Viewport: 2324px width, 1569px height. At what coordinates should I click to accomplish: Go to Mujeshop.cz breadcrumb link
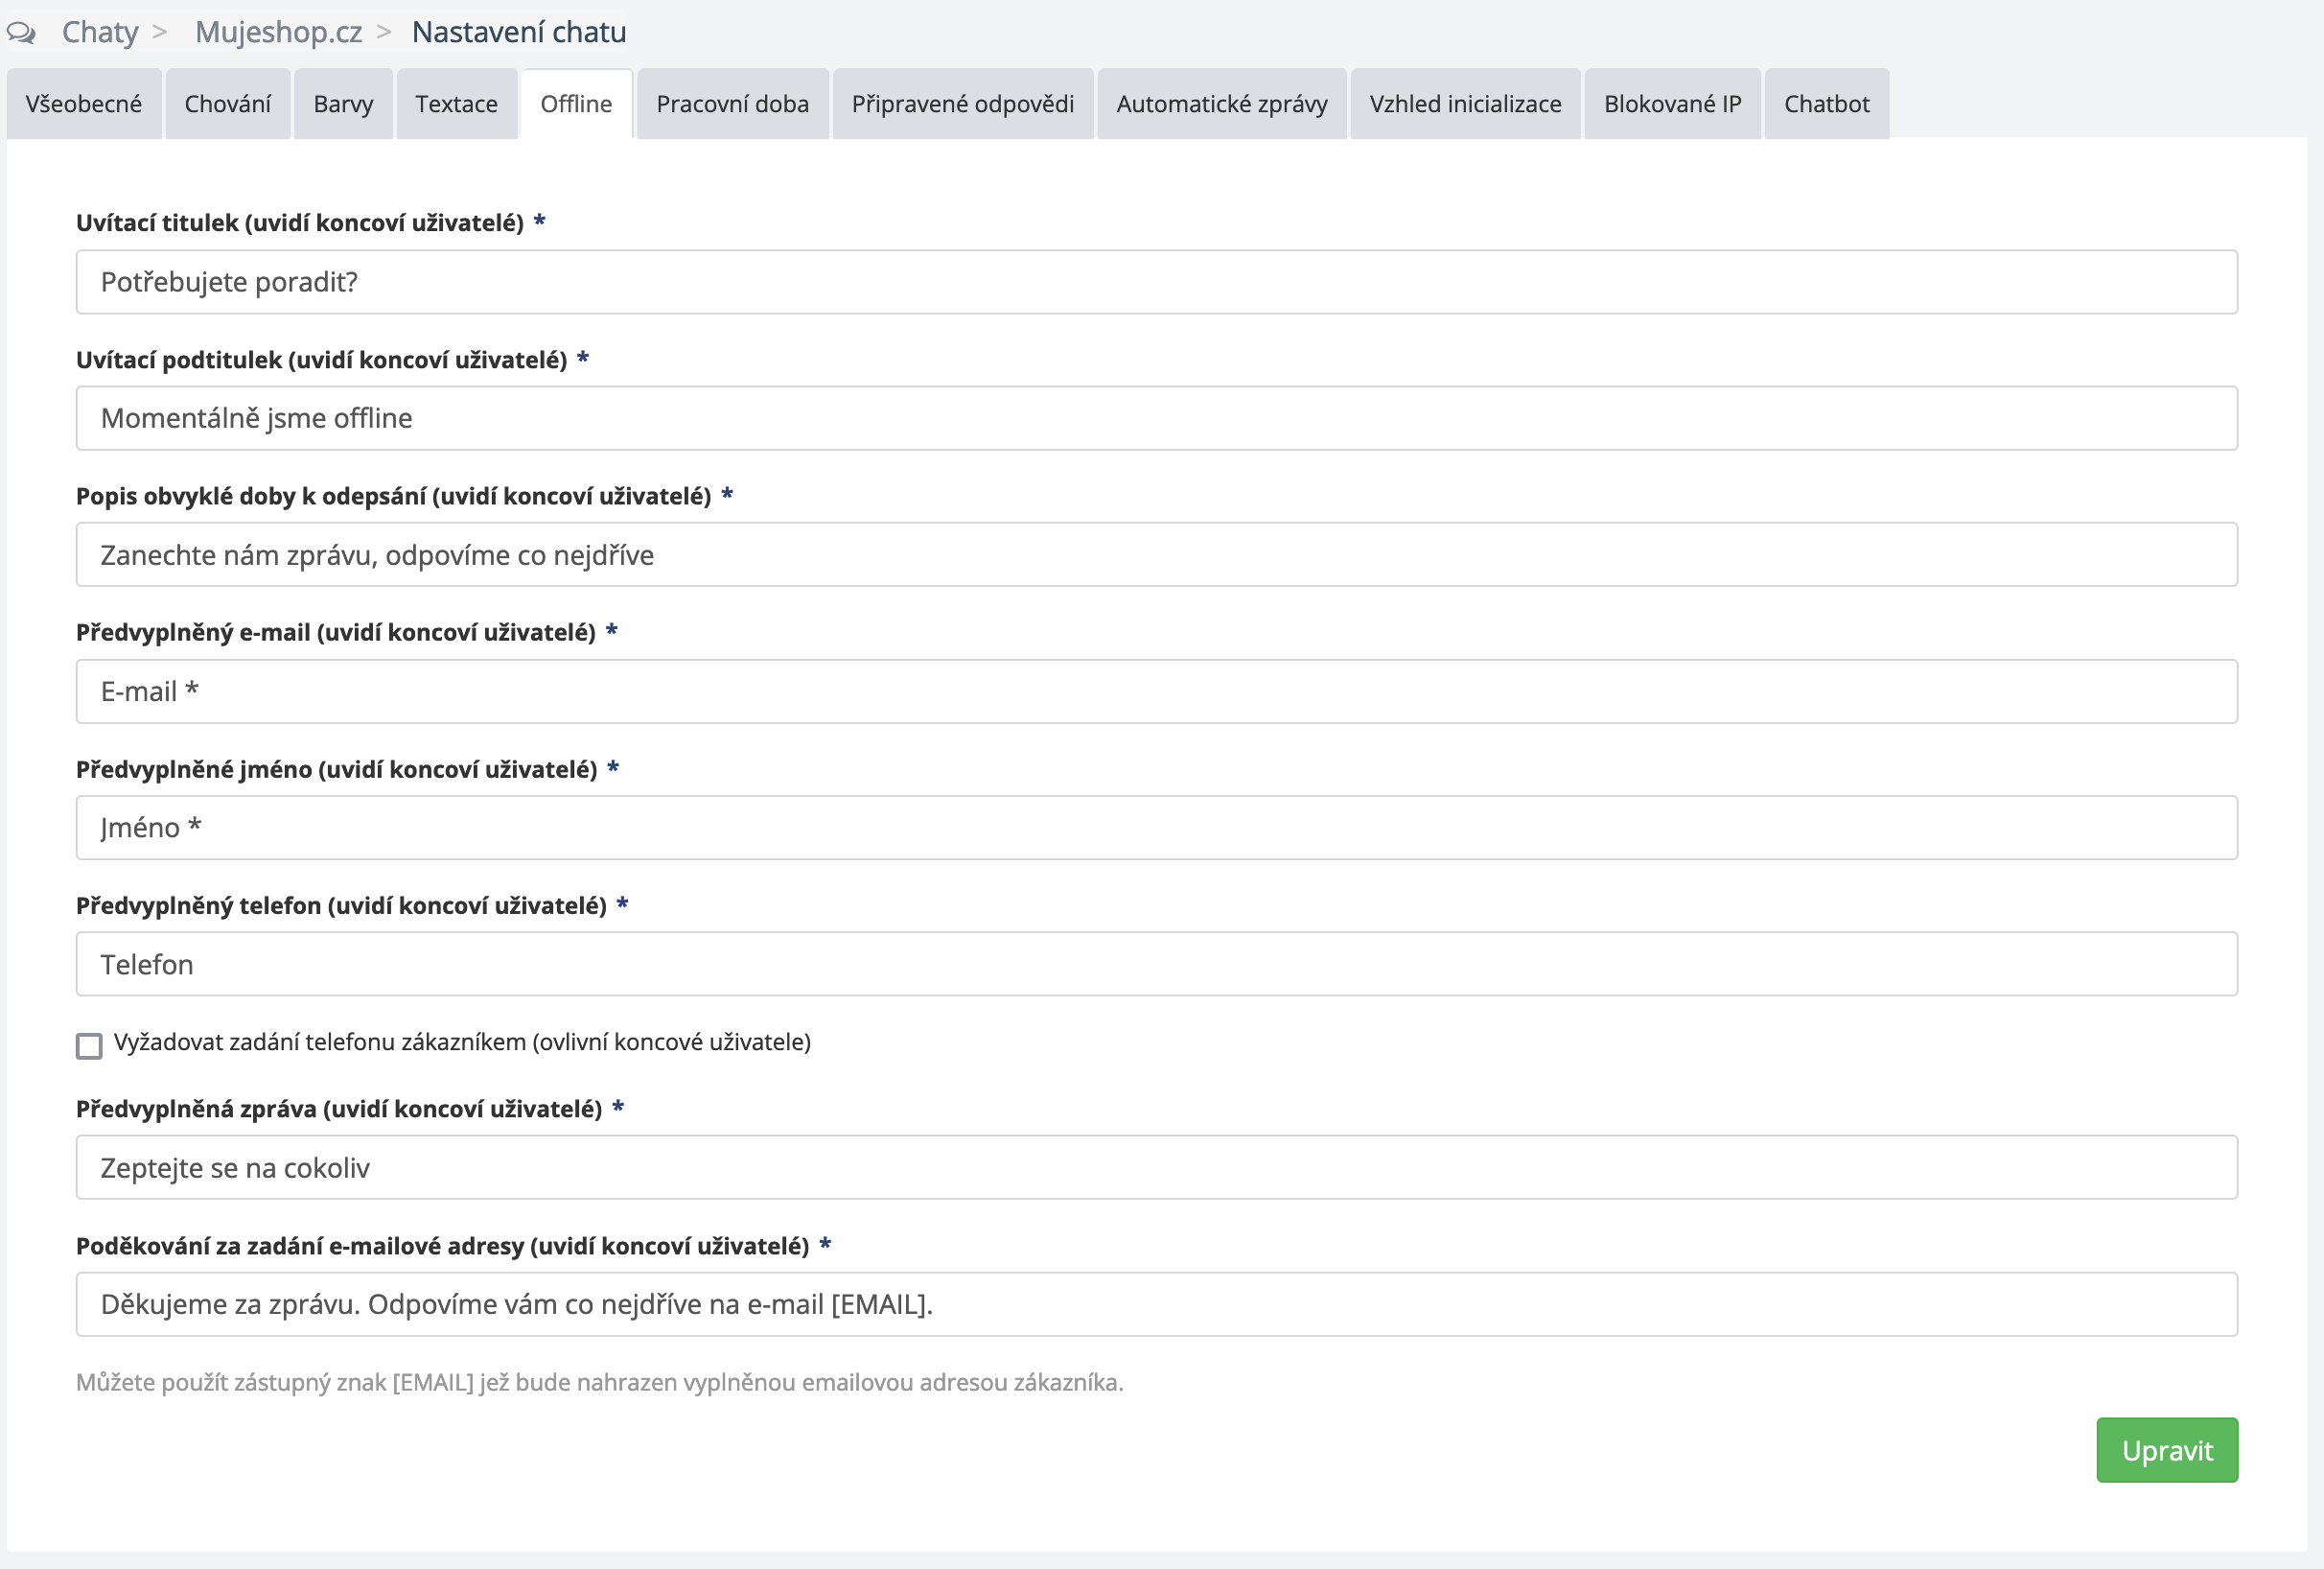tap(278, 32)
